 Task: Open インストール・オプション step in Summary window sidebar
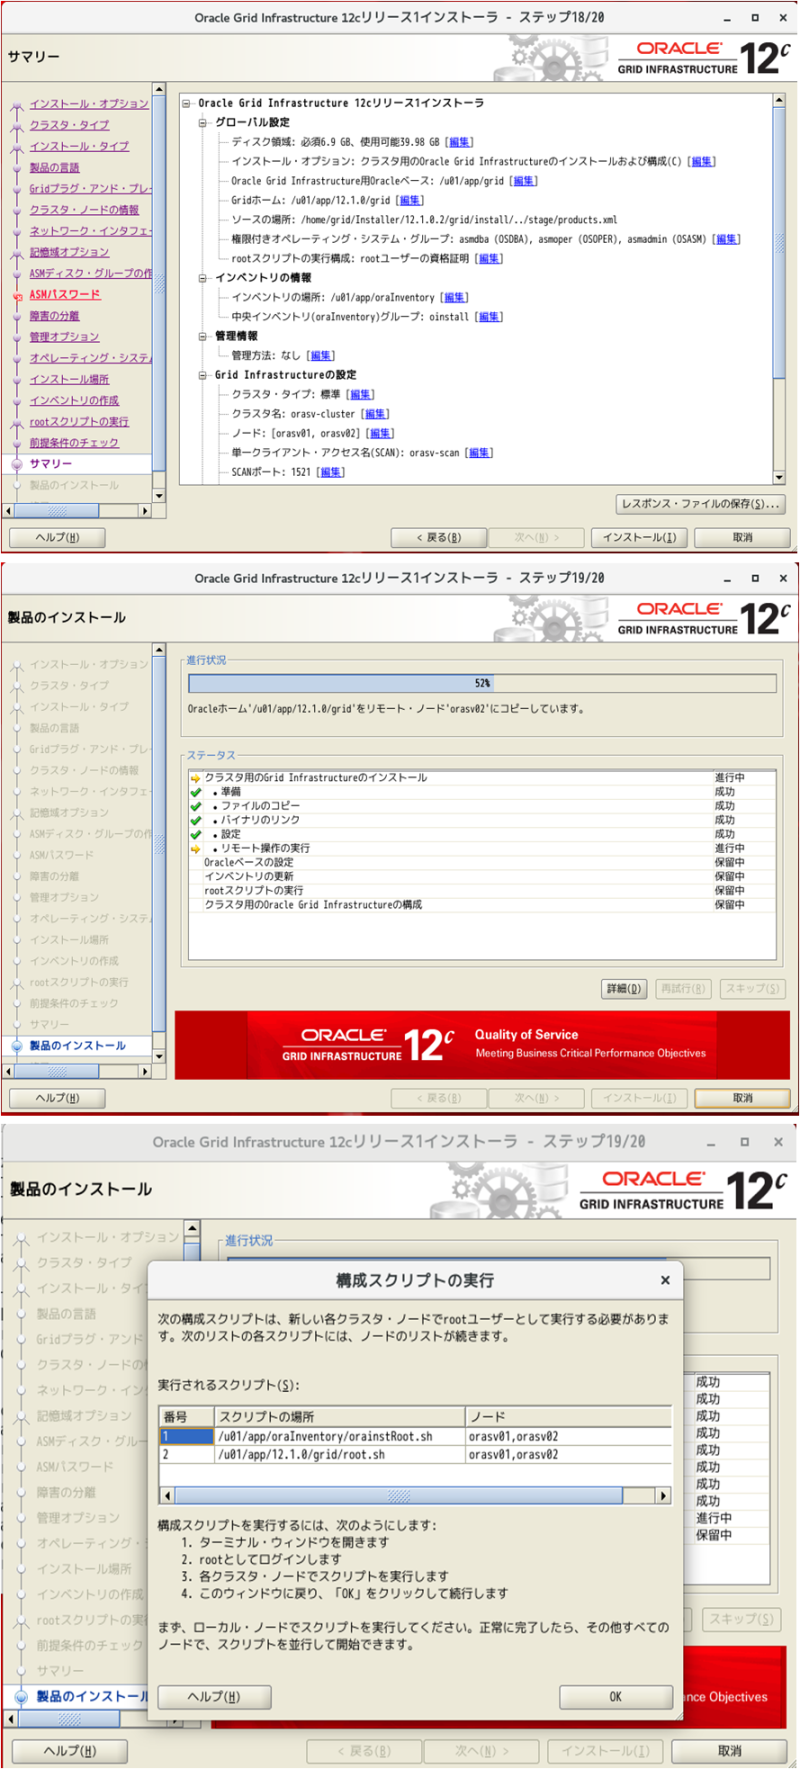89,104
